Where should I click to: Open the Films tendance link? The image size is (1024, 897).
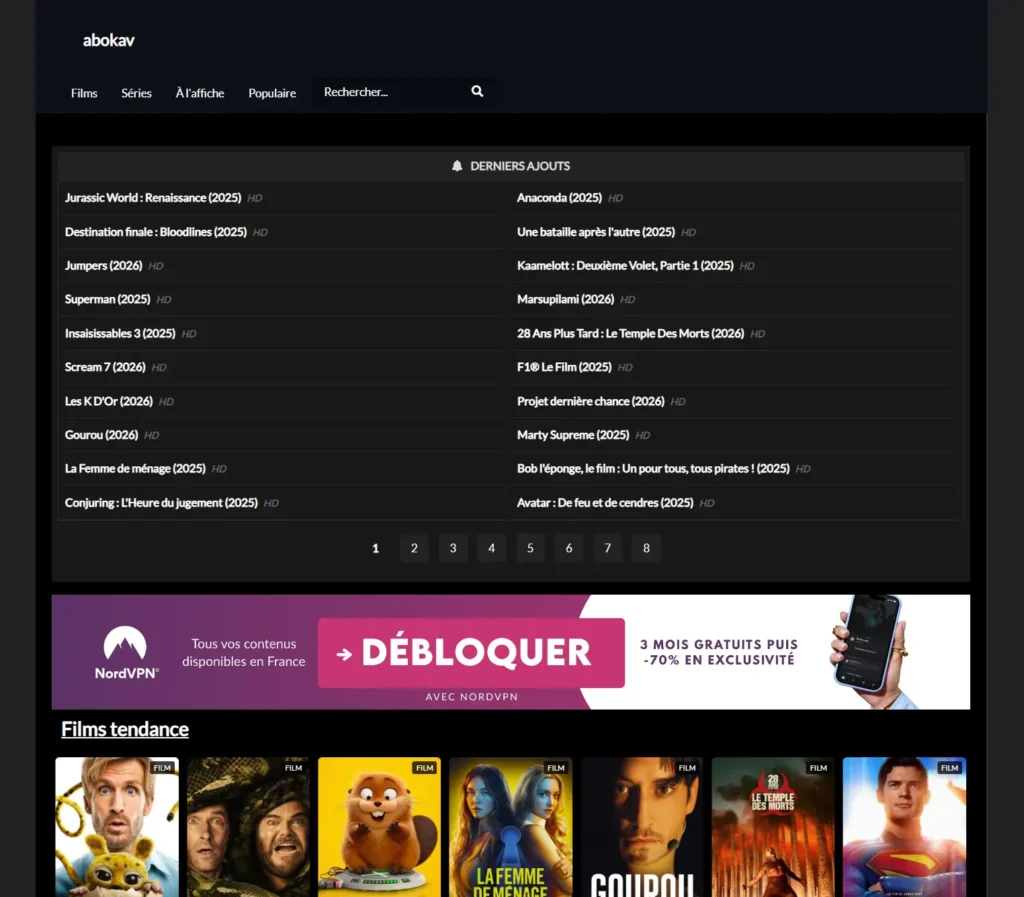coord(124,729)
